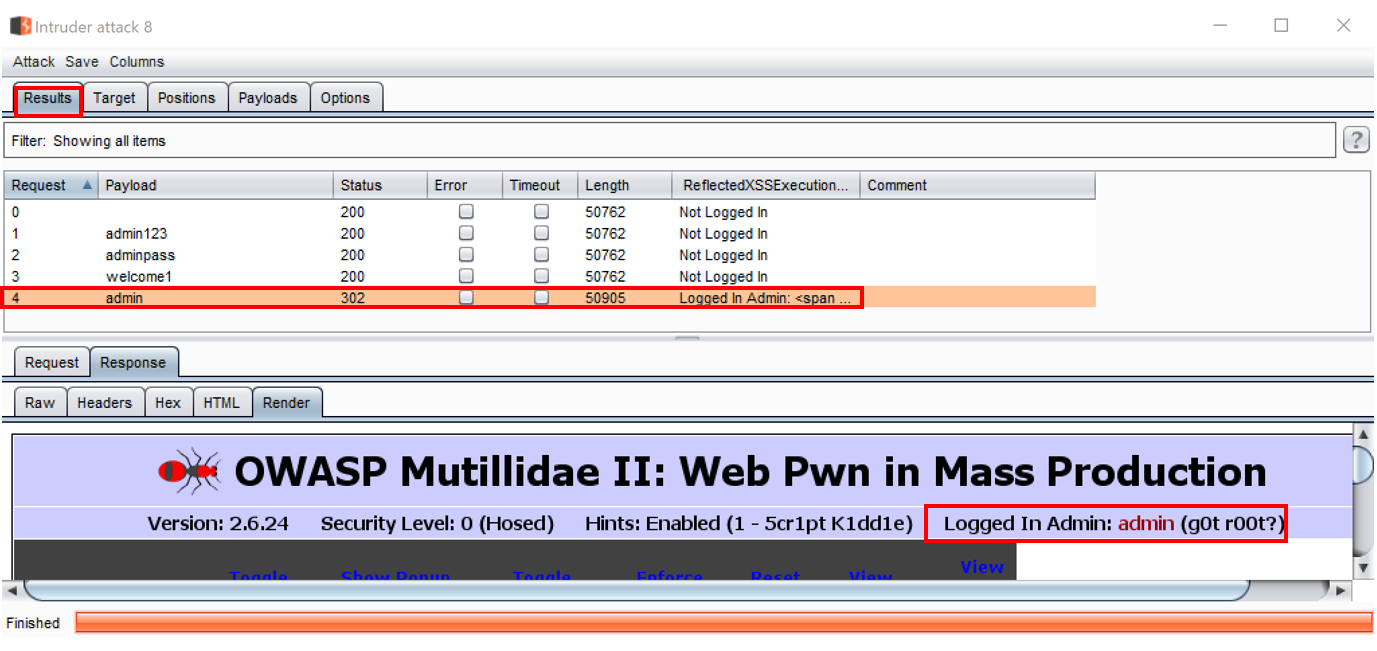Toggle Timeout checkbox for admin row
Screen dimensions: 1377x651
click(x=541, y=298)
